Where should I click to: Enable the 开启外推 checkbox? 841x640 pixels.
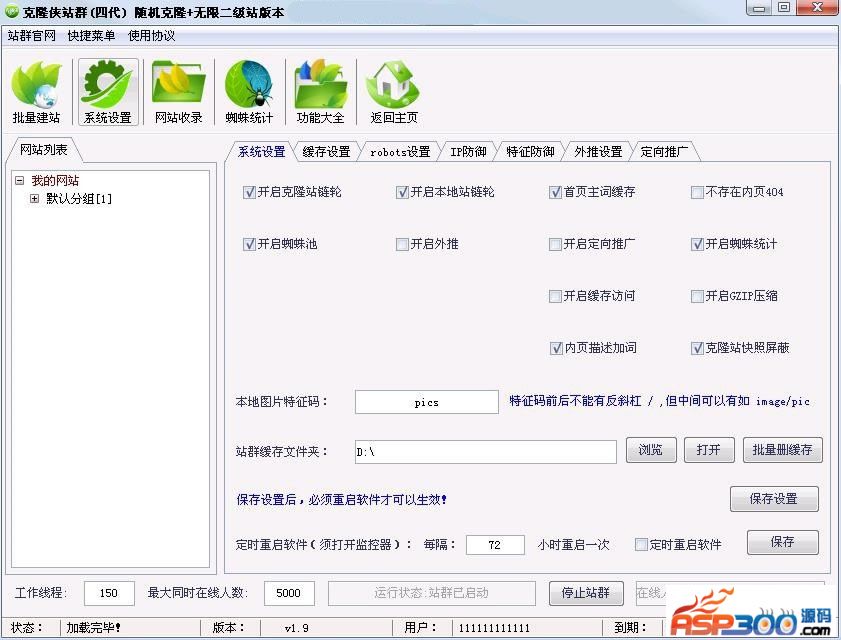click(x=402, y=245)
